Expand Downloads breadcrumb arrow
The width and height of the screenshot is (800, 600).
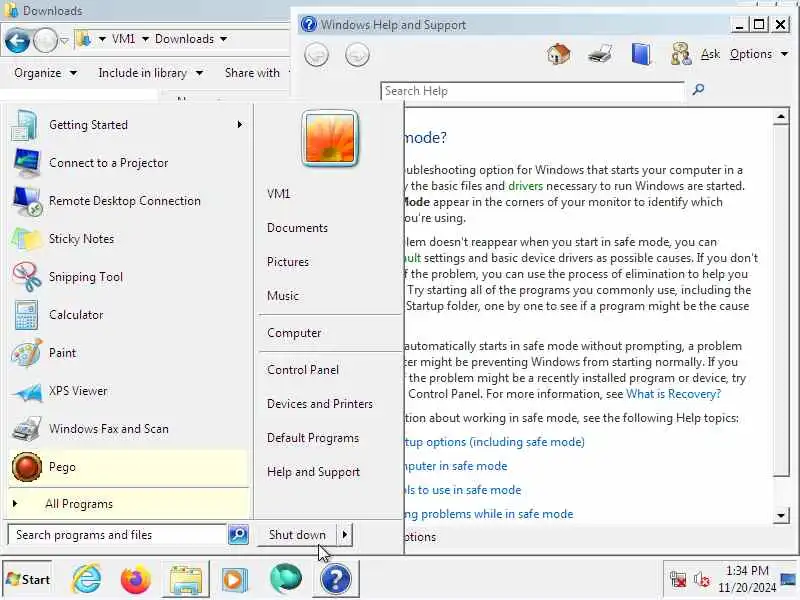(223, 39)
